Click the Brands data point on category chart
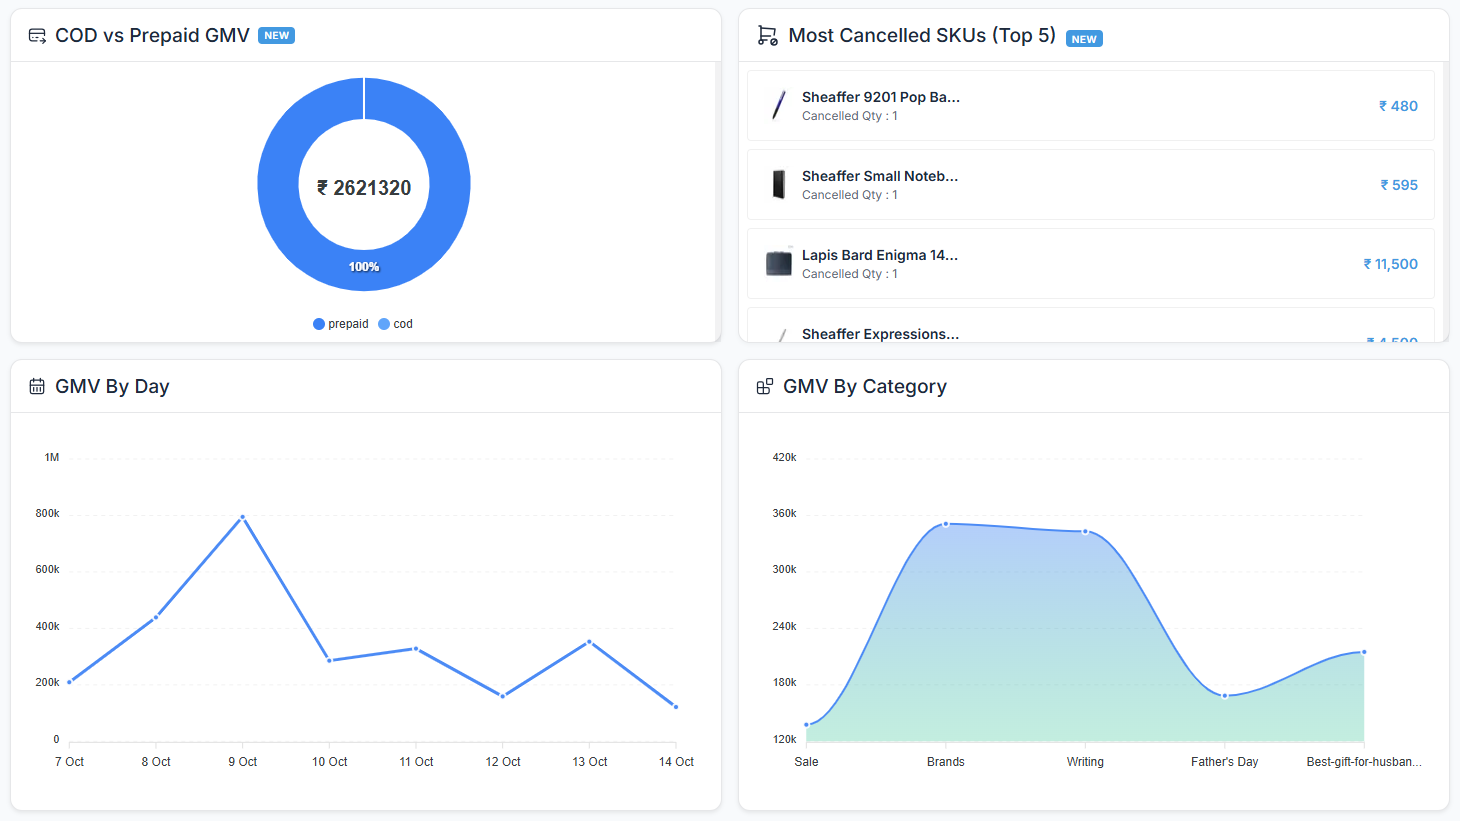Viewport: 1460px width, 821px height. 946,524
